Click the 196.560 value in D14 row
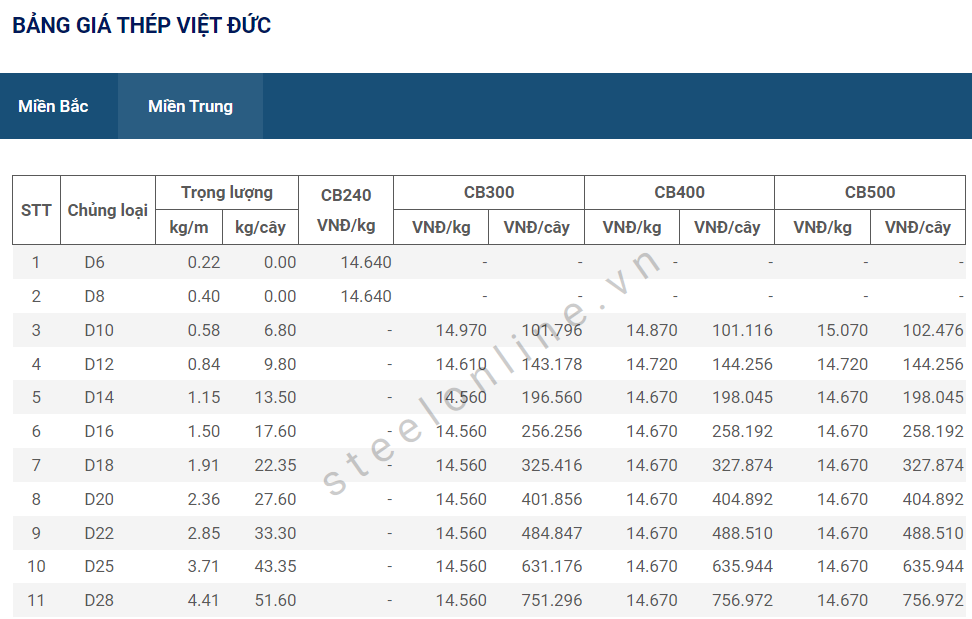 point(552,397)
